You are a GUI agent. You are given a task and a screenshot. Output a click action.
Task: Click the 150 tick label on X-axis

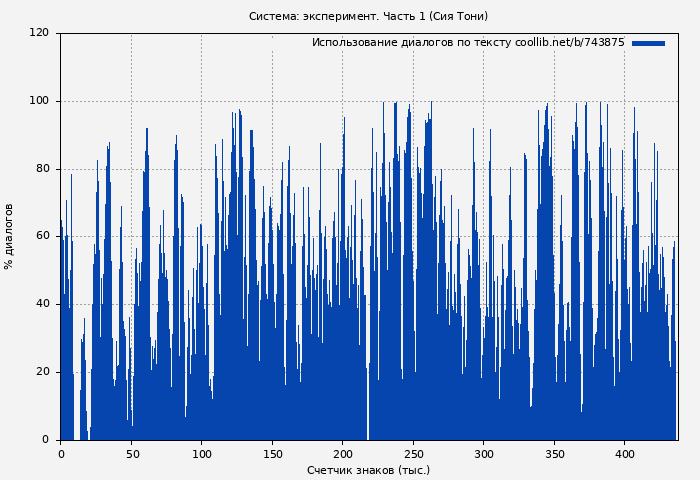click(272, 453)
